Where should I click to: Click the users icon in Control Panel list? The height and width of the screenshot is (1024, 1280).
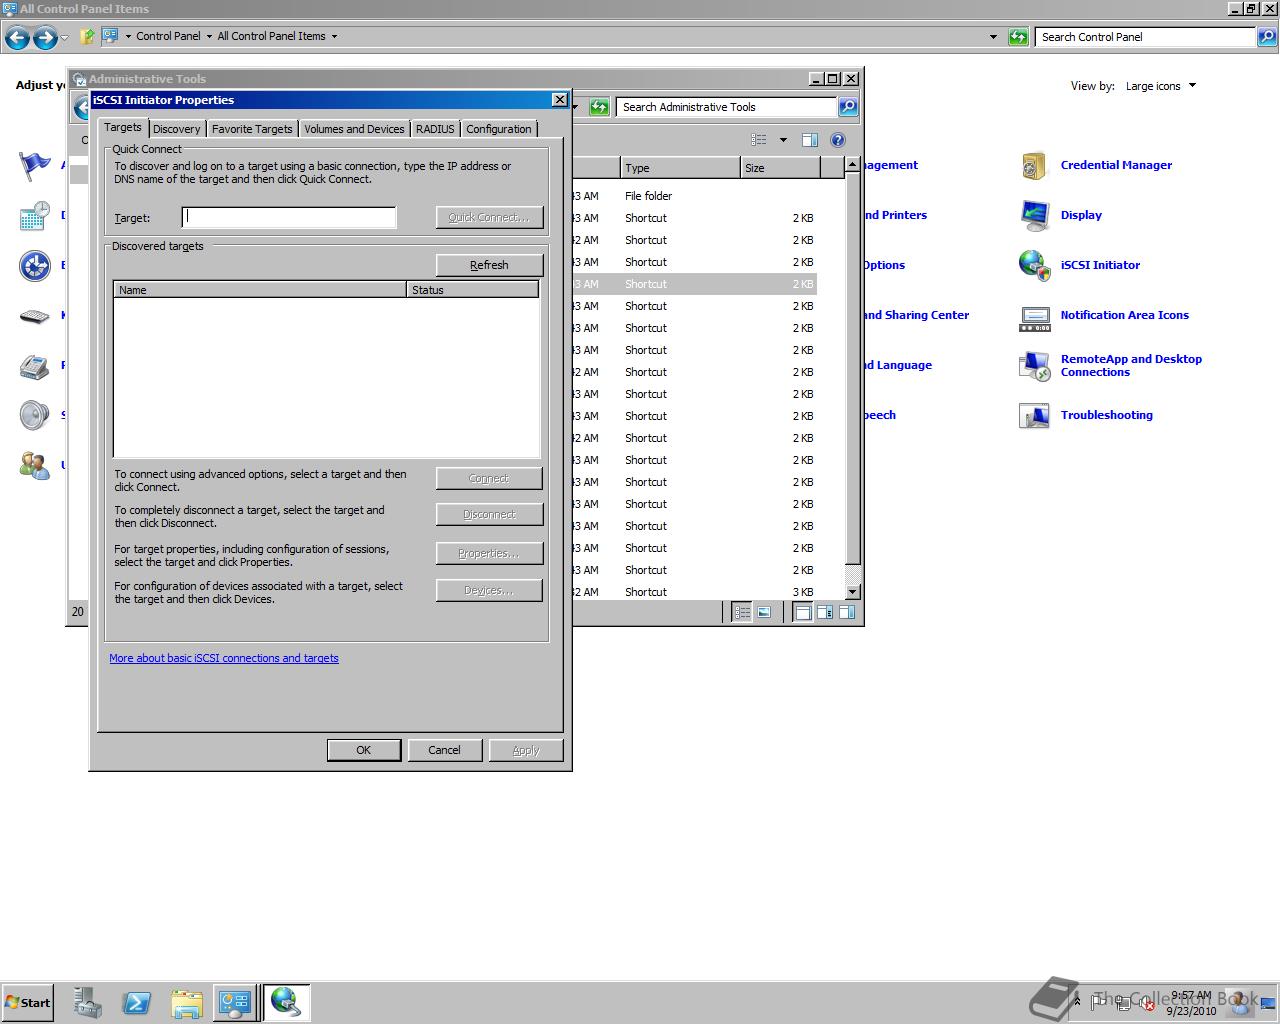point(34,465)
